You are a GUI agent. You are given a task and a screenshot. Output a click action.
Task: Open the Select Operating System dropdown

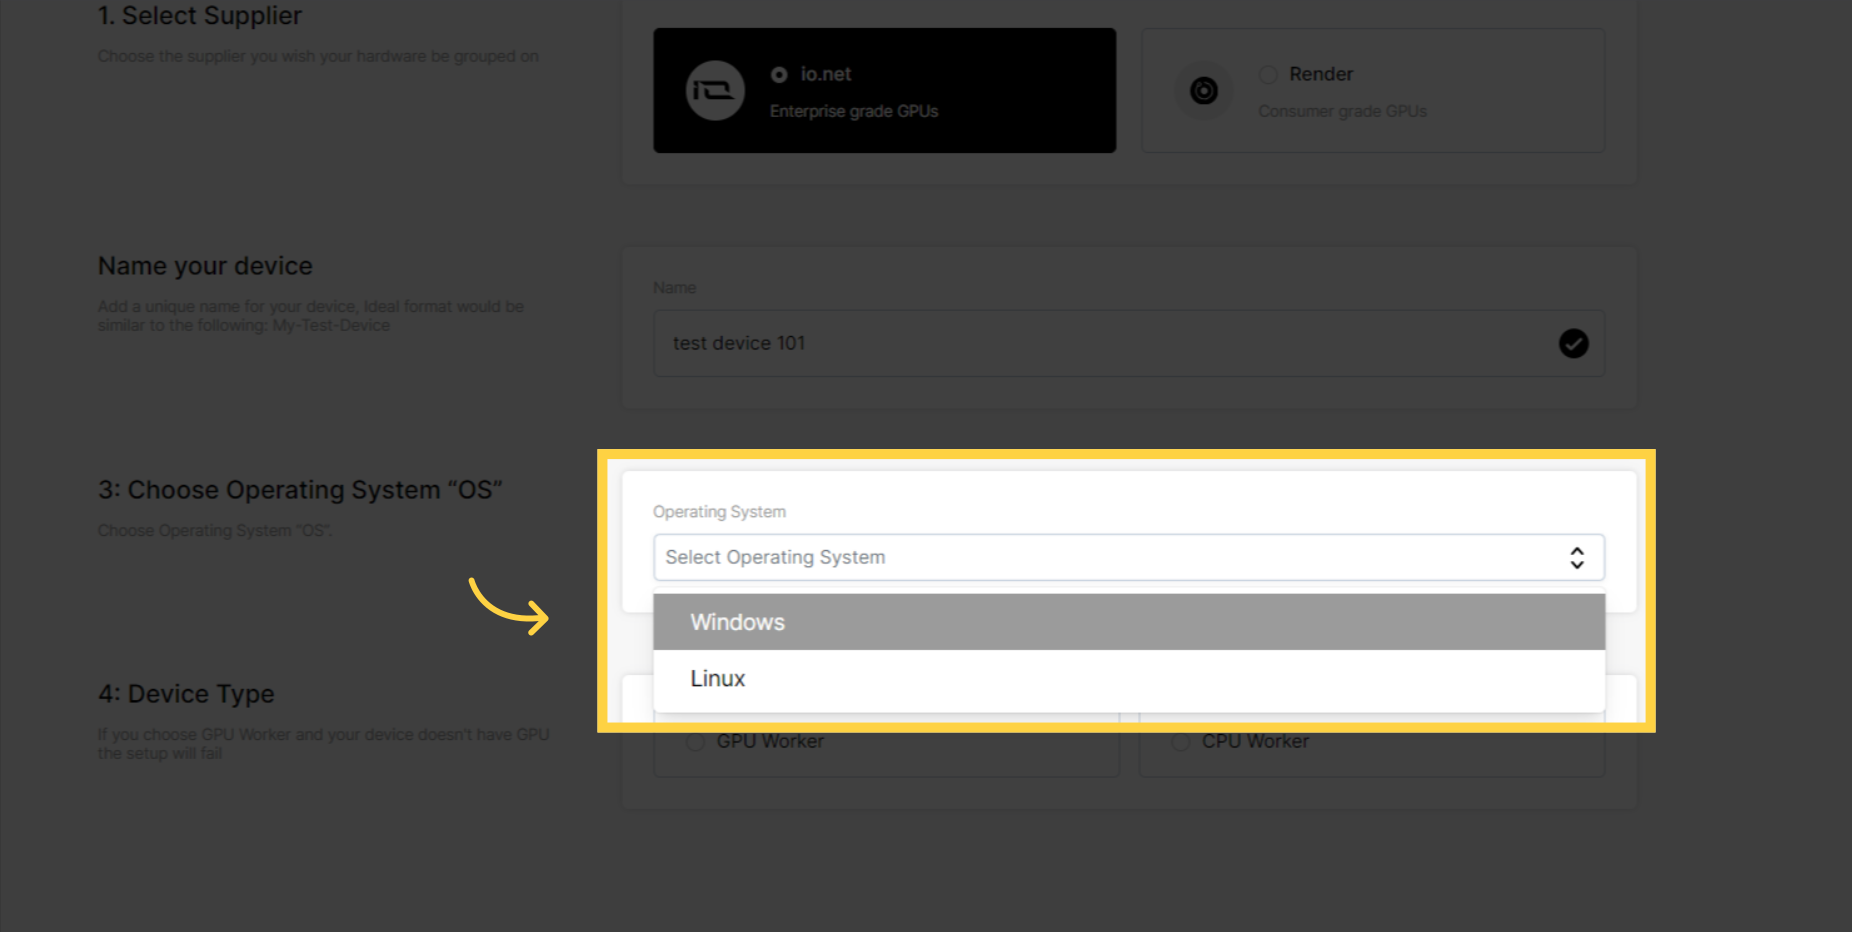pos(1129,557)
